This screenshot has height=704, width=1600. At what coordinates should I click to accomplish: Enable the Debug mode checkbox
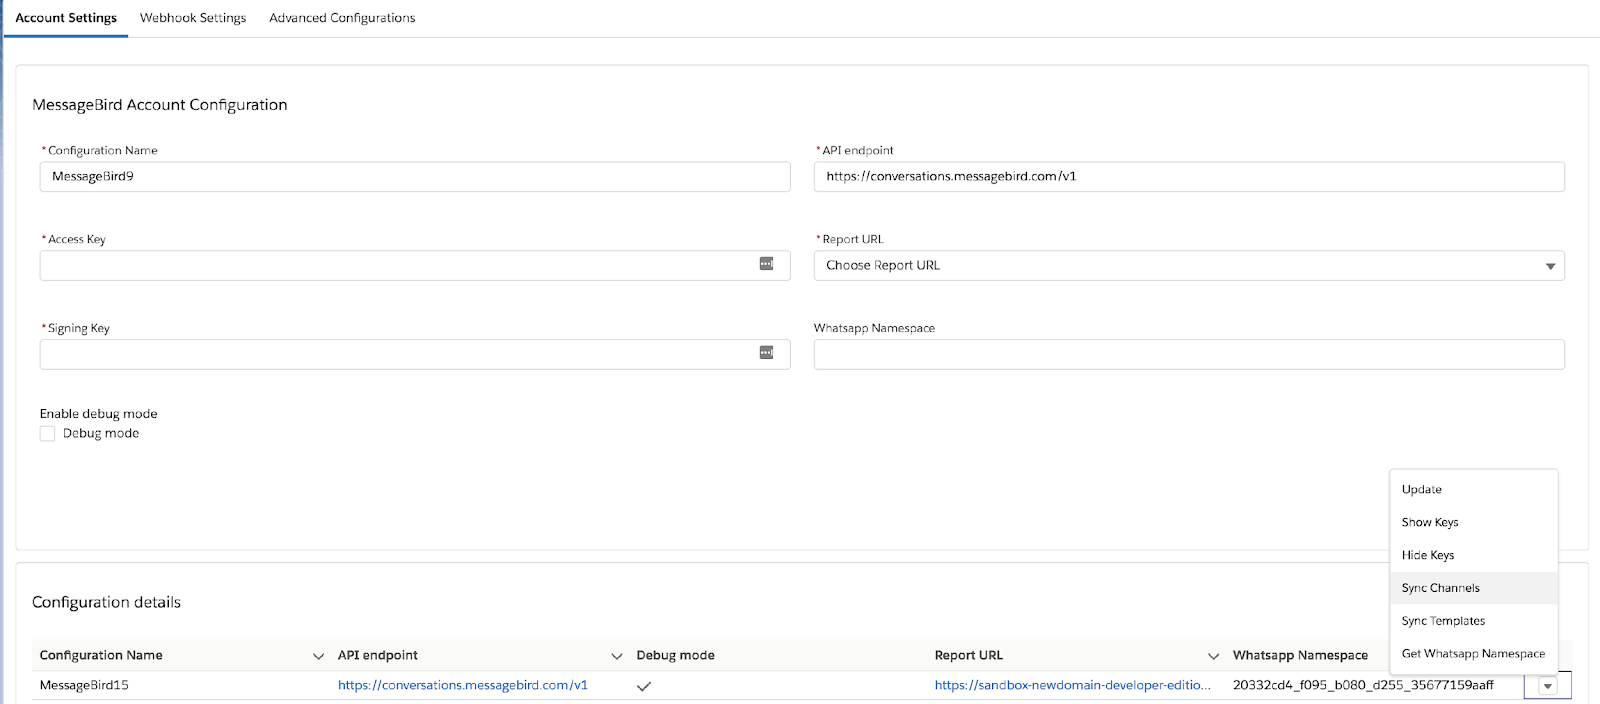(48, 434)
